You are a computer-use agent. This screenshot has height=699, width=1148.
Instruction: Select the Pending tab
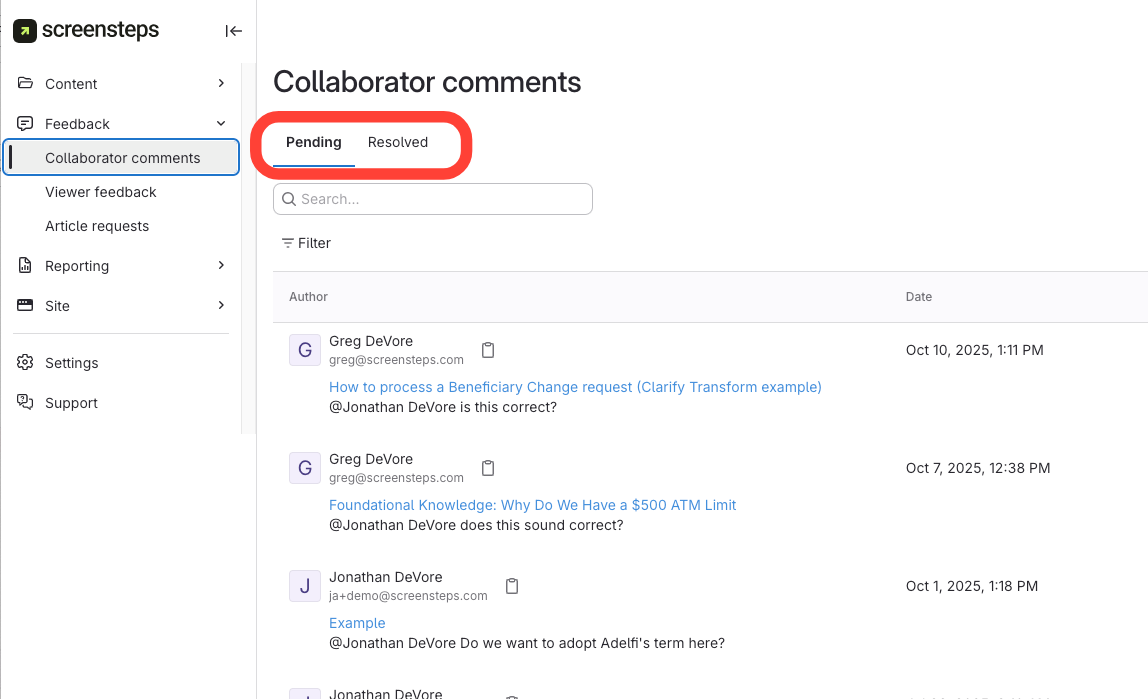click(x=313, y=142)
